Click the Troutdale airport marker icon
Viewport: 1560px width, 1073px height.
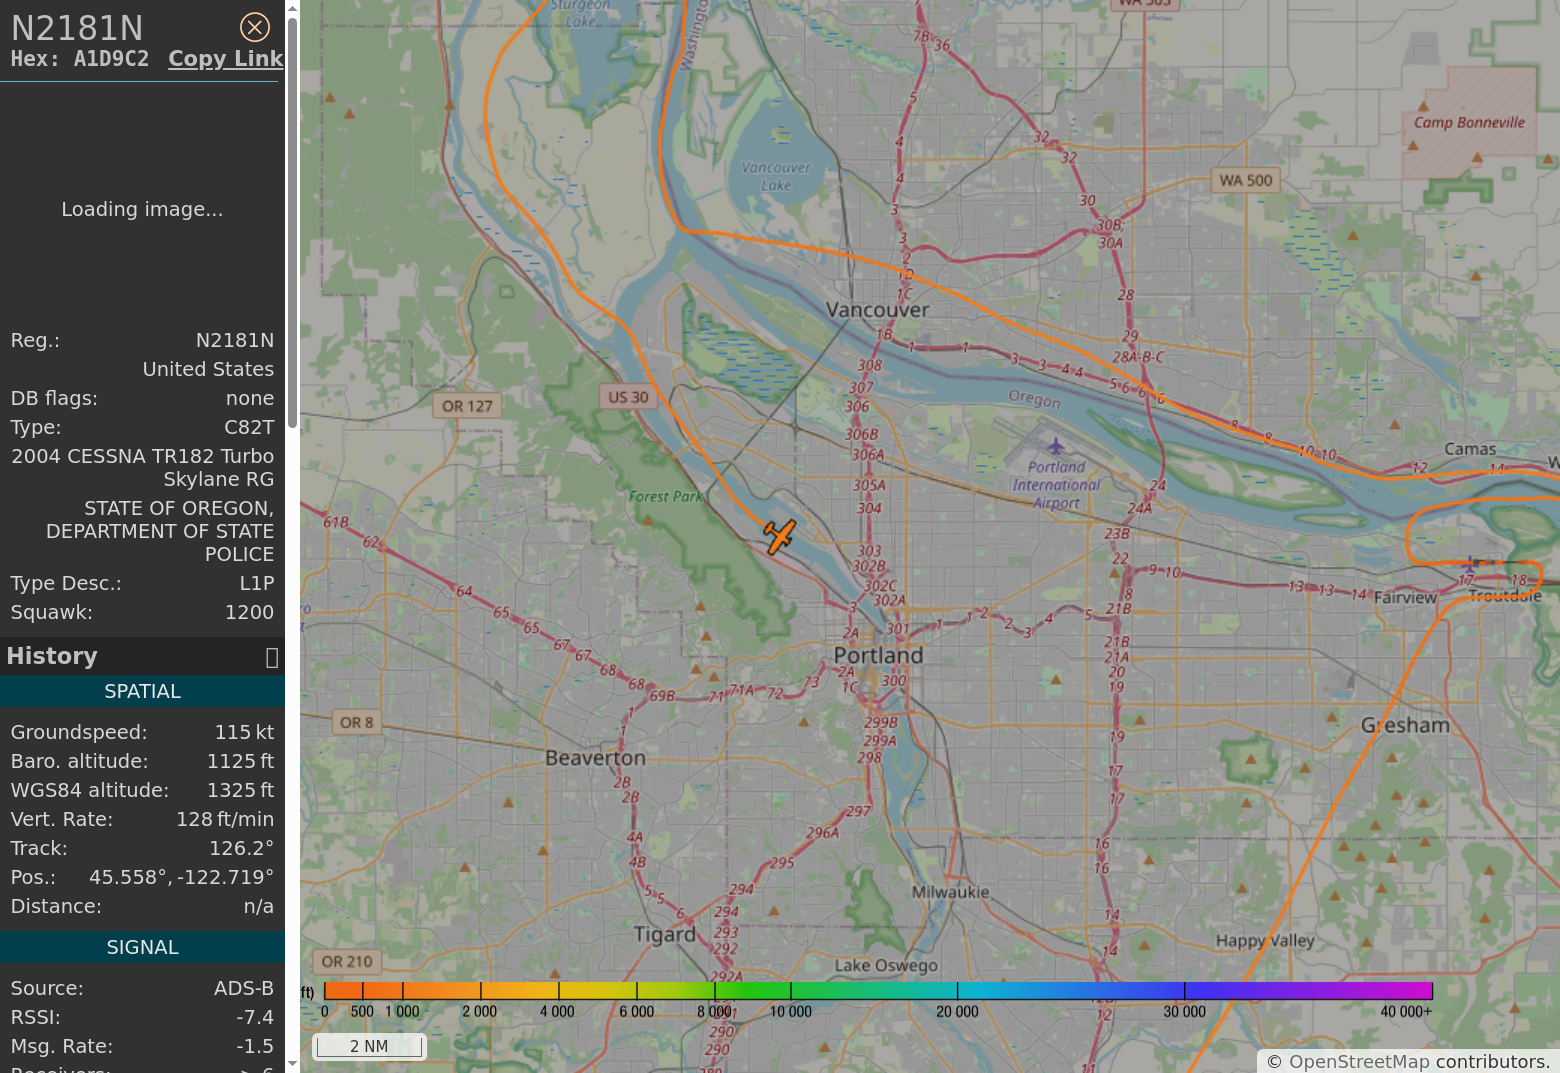click(1469, 564)
